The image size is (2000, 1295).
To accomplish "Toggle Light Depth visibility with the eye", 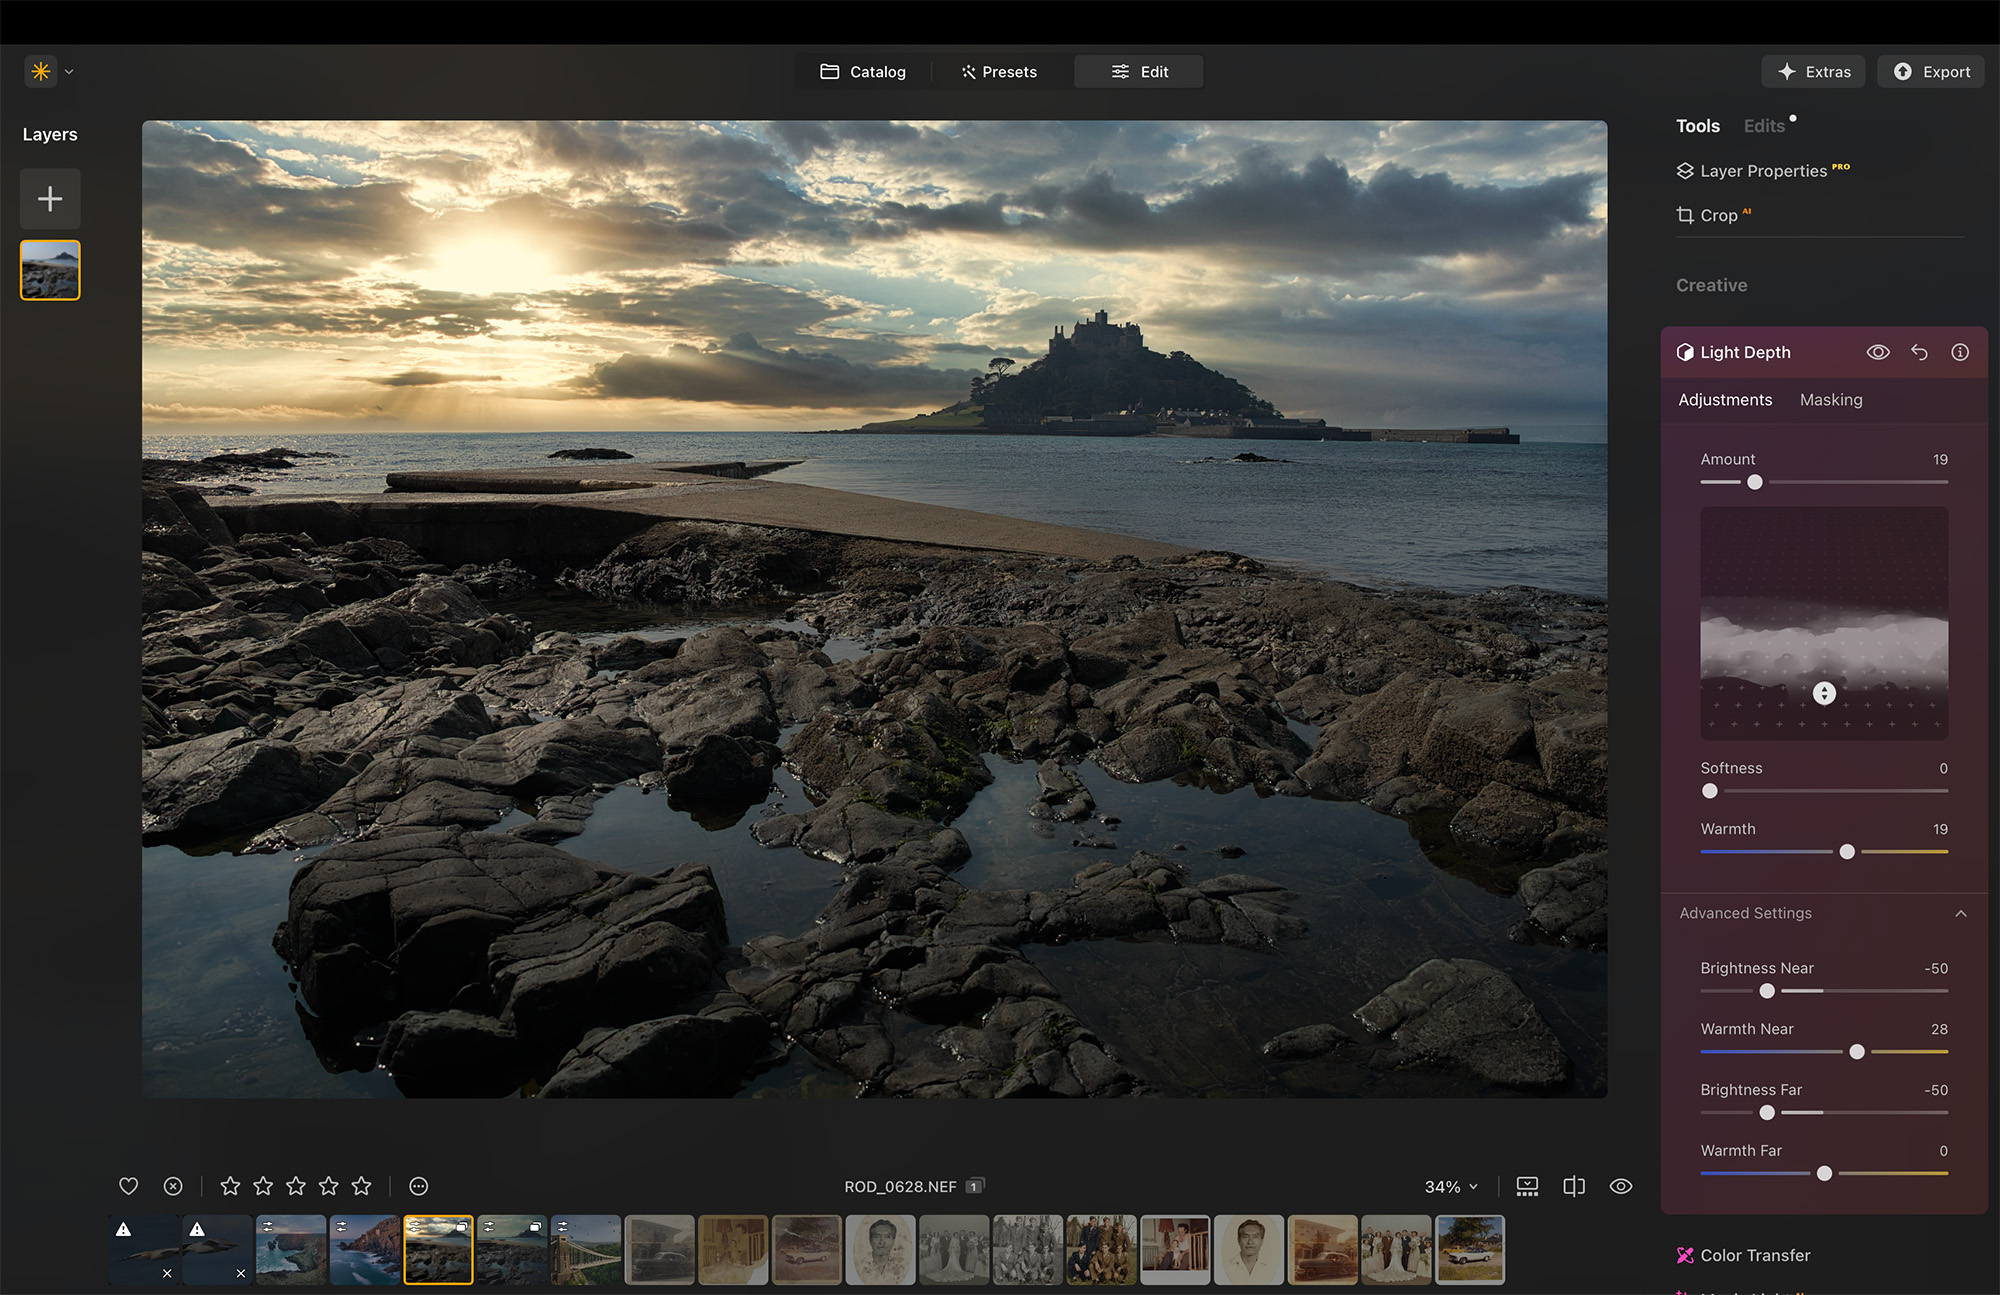I will (x=1878, y=352).
